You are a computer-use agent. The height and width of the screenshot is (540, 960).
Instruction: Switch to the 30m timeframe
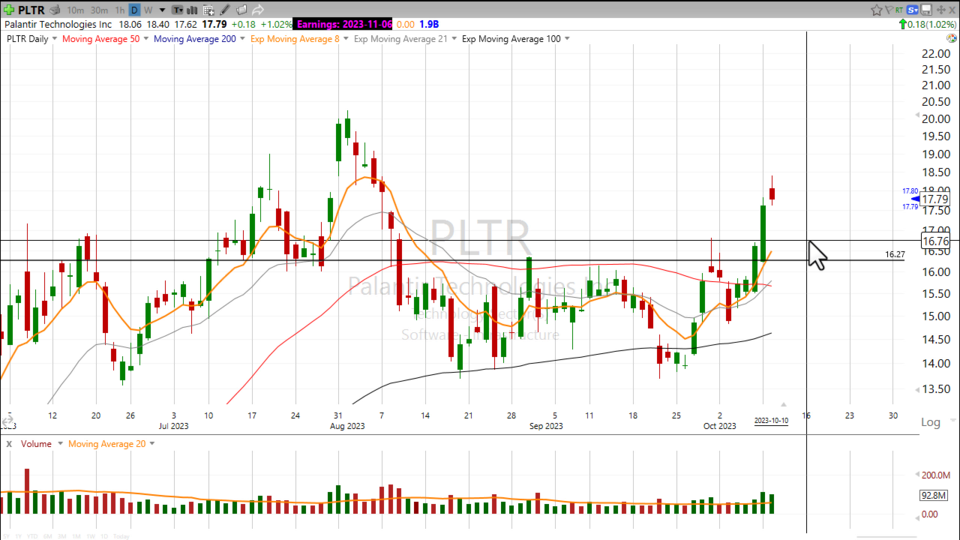99,10
